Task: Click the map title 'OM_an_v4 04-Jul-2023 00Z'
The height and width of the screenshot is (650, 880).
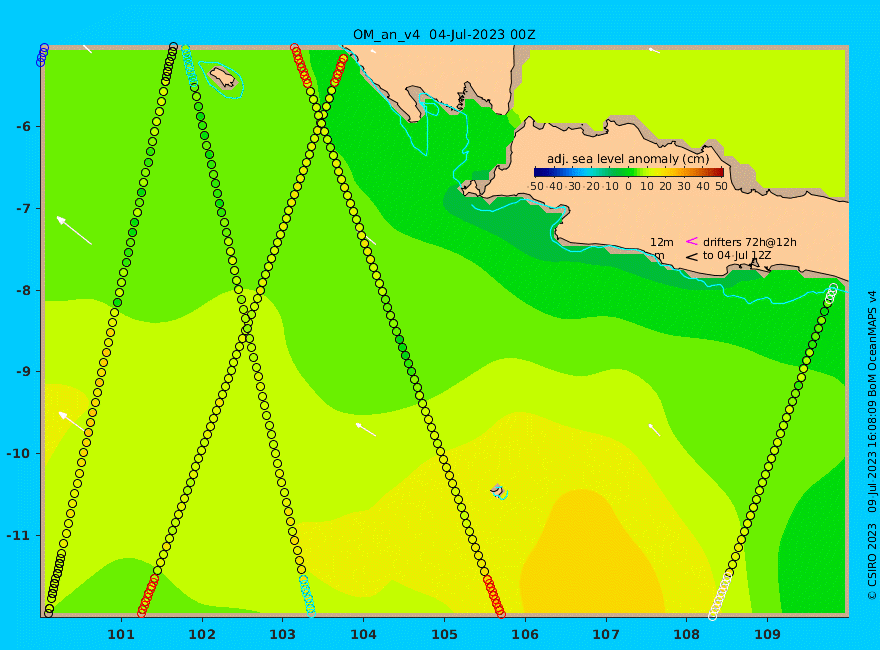Action: coord(444,35)
